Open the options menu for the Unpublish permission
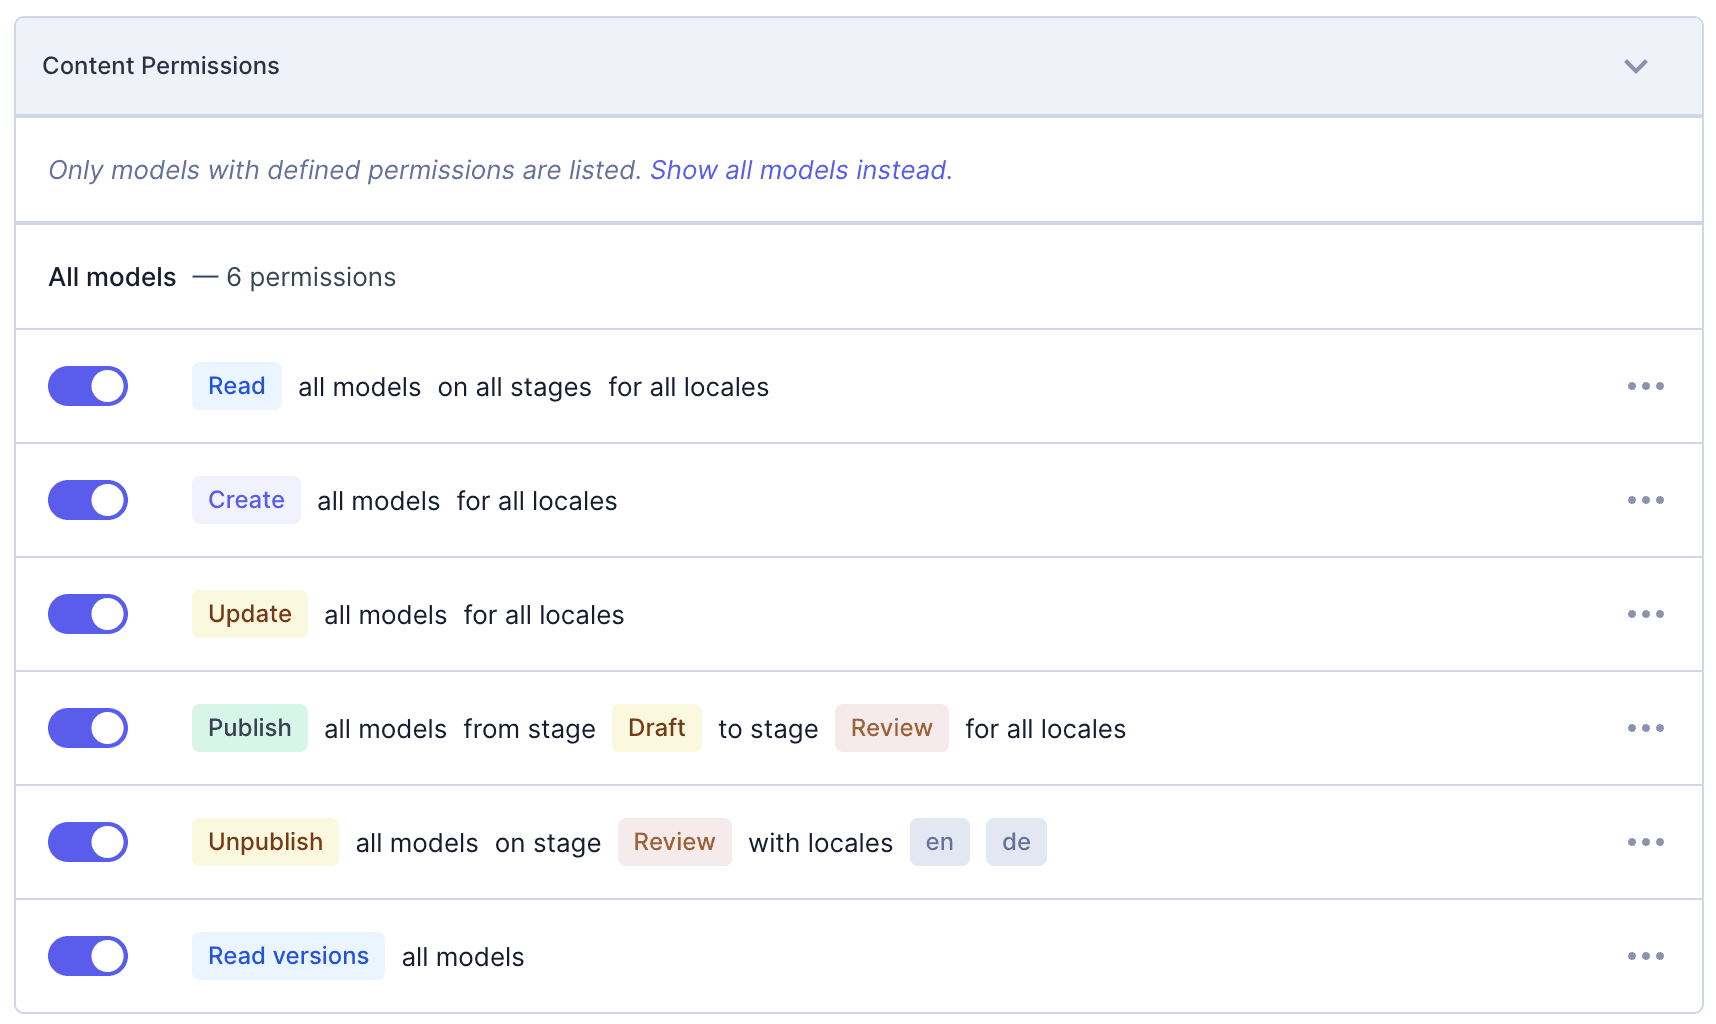 point(1645,842)
